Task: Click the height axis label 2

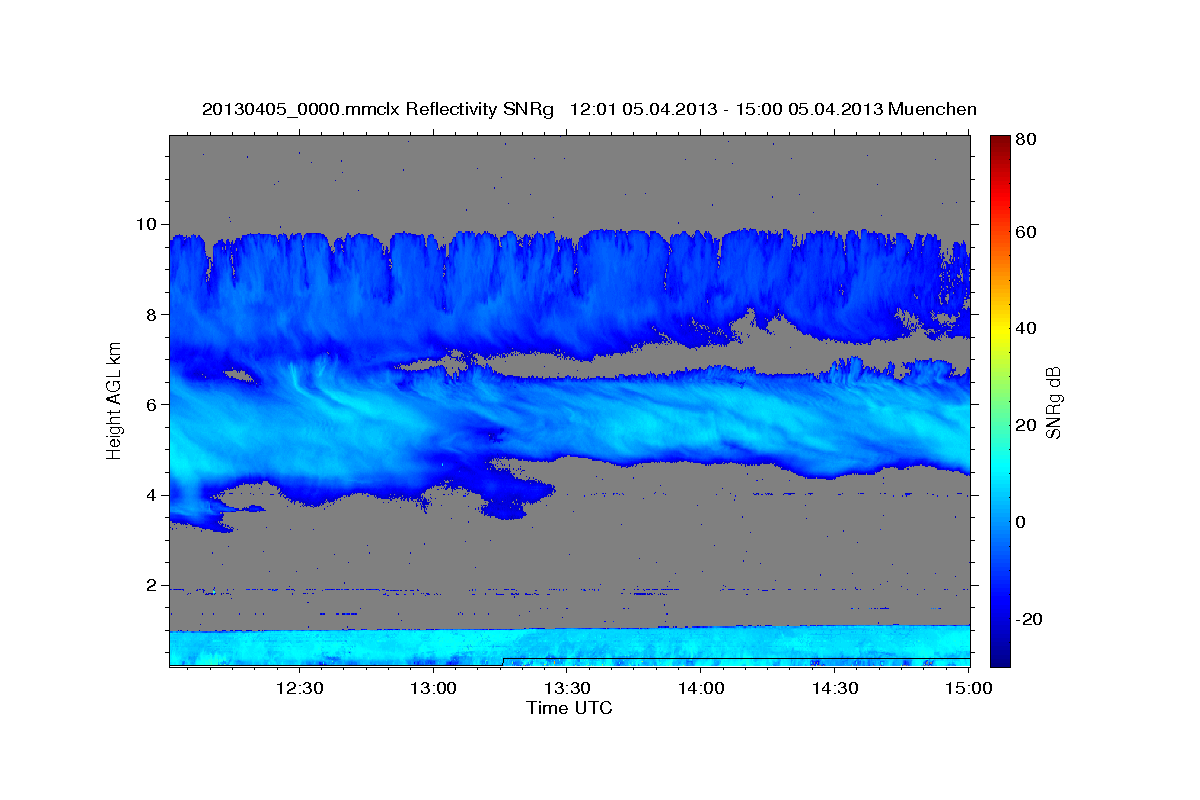Action: (x=152, y=585)
